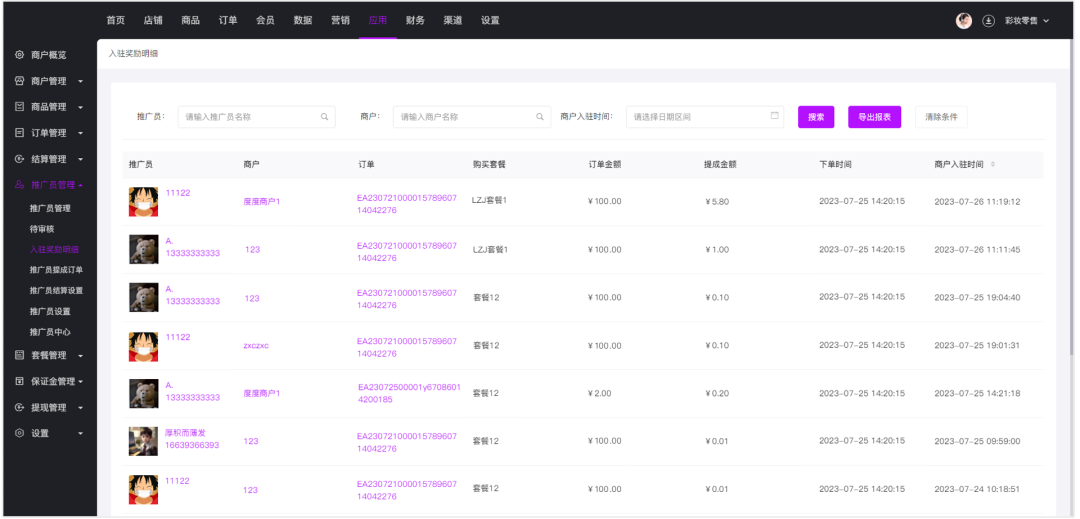Viewport: 1080px width, 519px height.
Task: Expand the 套餐管理 sidebar menu
Action: click(80, 355)
